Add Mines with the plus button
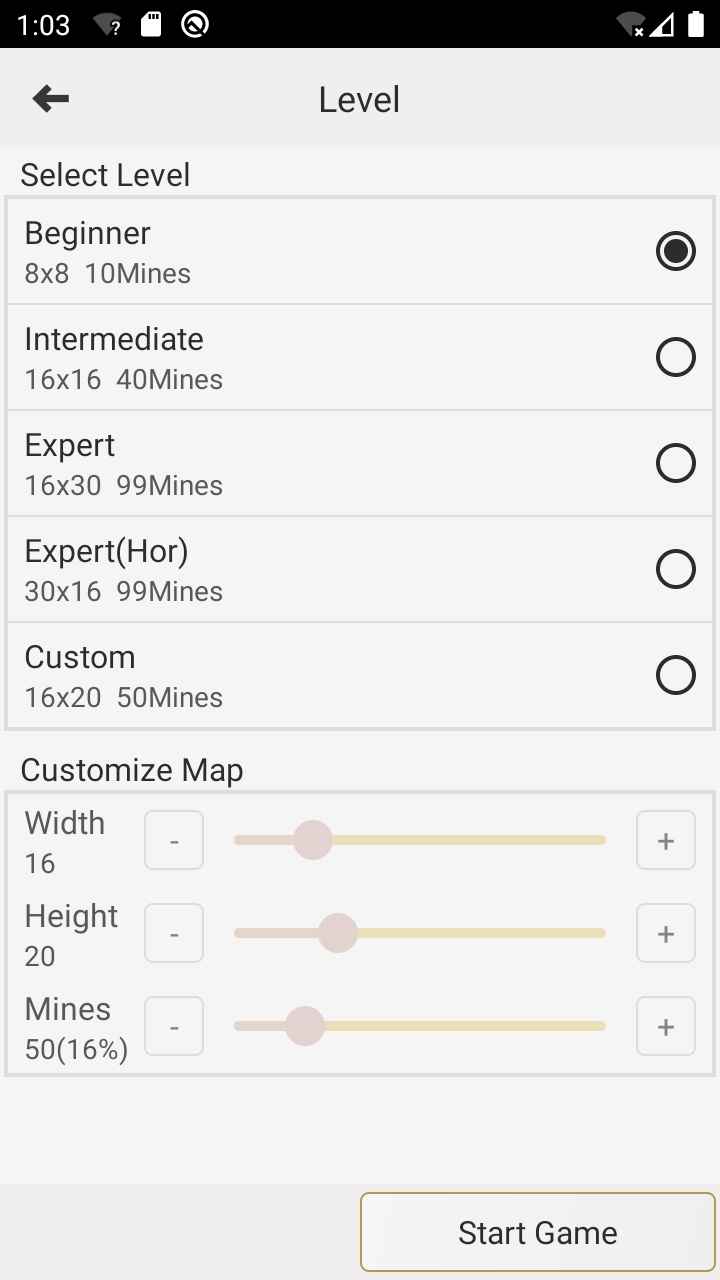 click(666, 1027)
